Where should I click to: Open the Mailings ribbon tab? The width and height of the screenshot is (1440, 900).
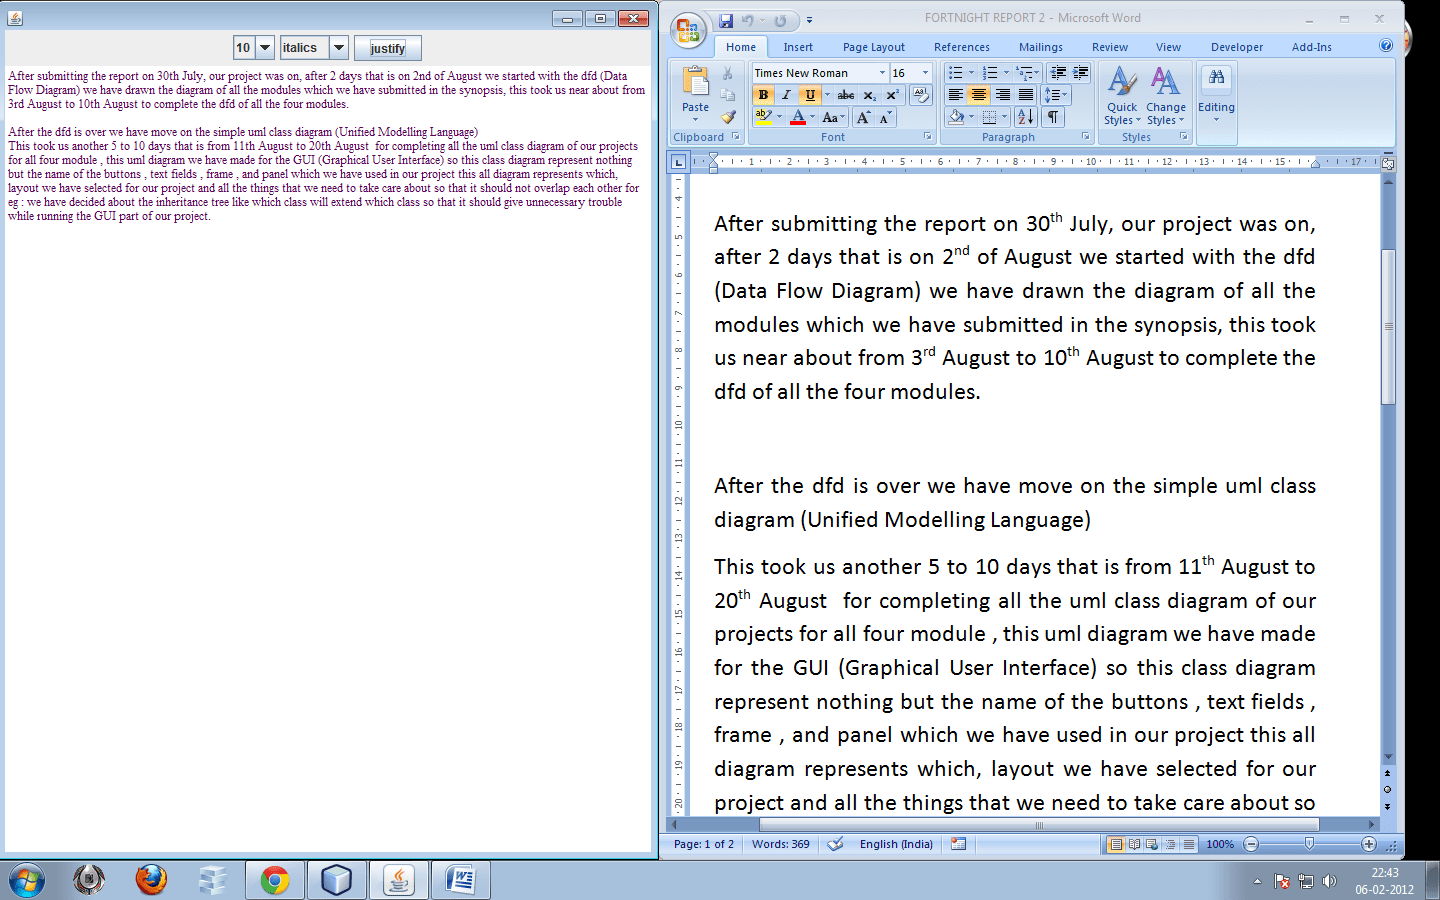click(1040, 46)
